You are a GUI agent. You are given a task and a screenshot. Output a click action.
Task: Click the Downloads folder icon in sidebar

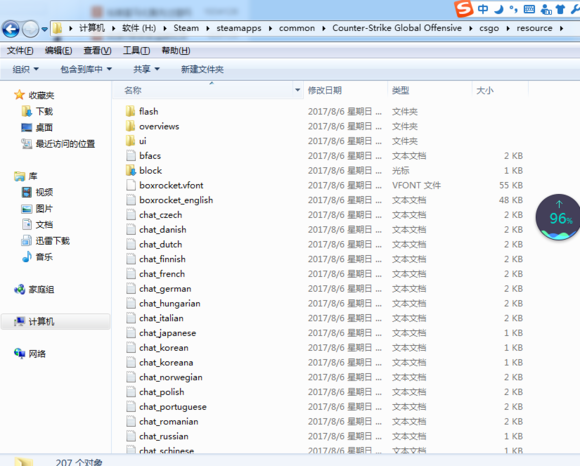(27, 111)
